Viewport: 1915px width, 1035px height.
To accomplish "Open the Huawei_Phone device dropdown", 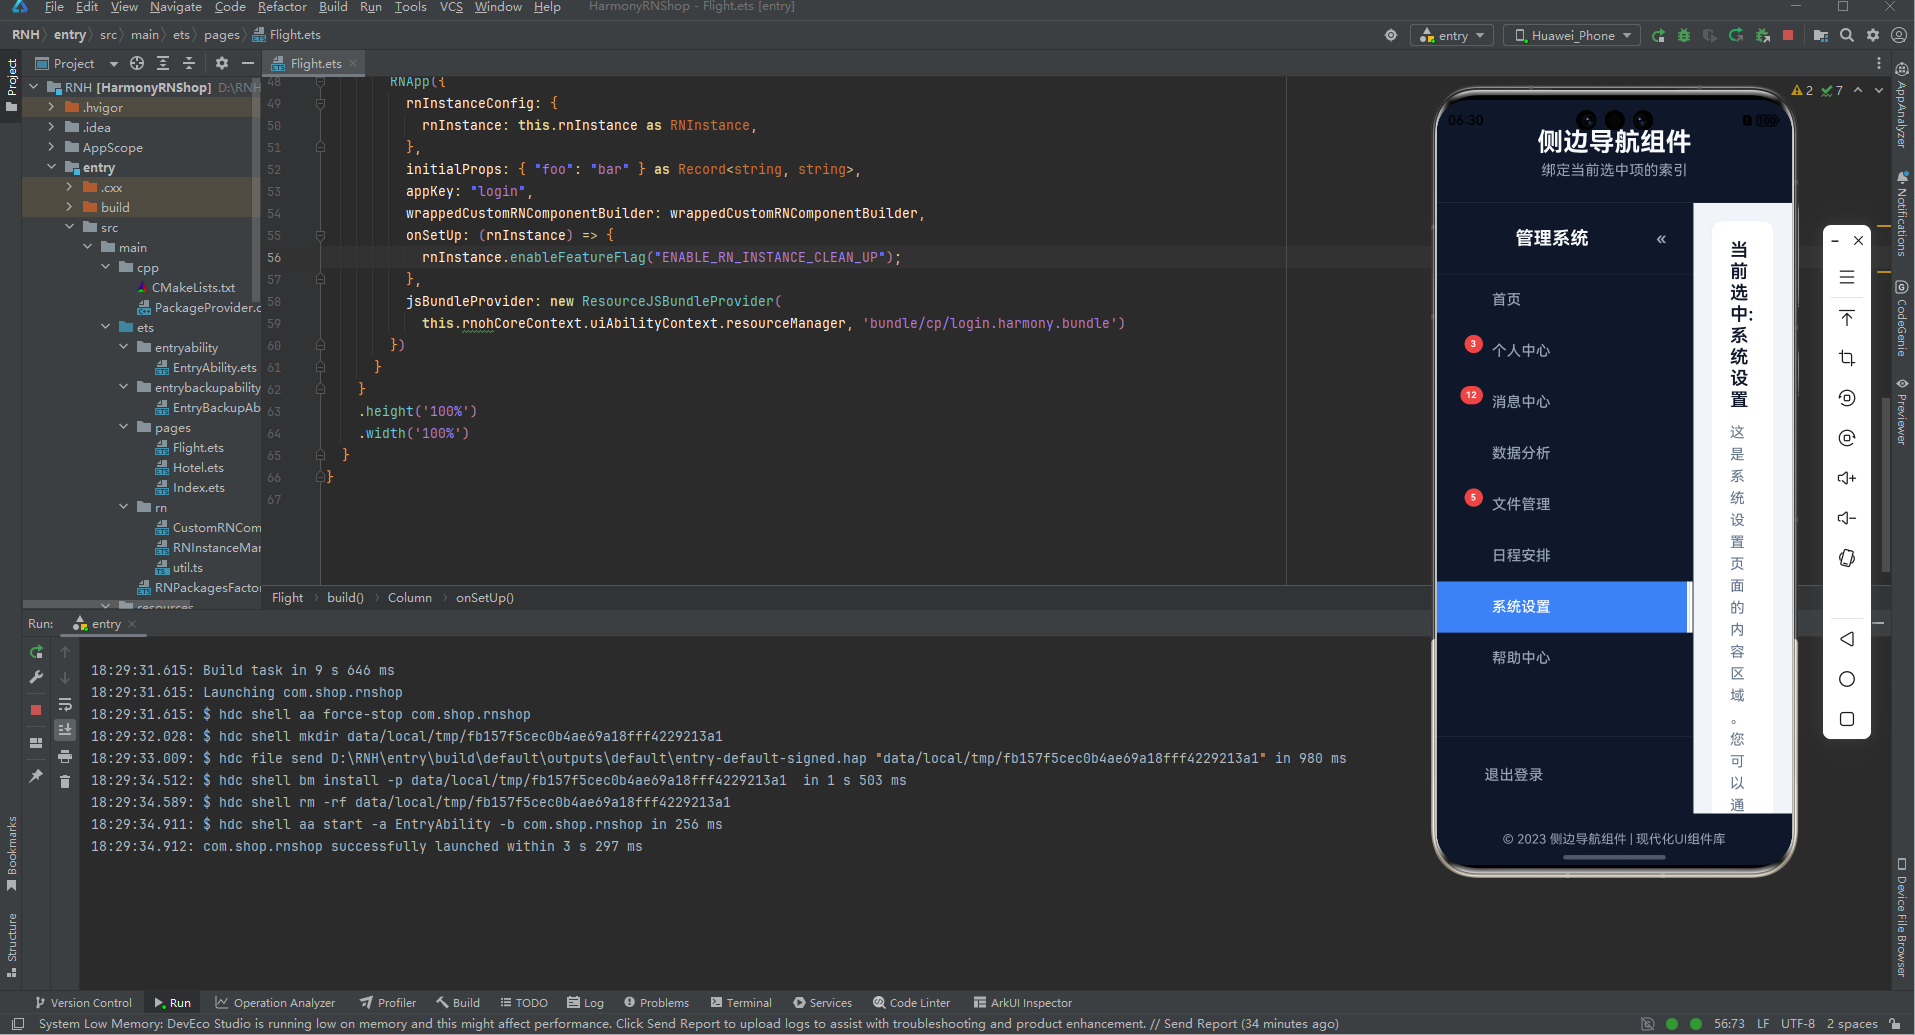I will point(1572,35).
